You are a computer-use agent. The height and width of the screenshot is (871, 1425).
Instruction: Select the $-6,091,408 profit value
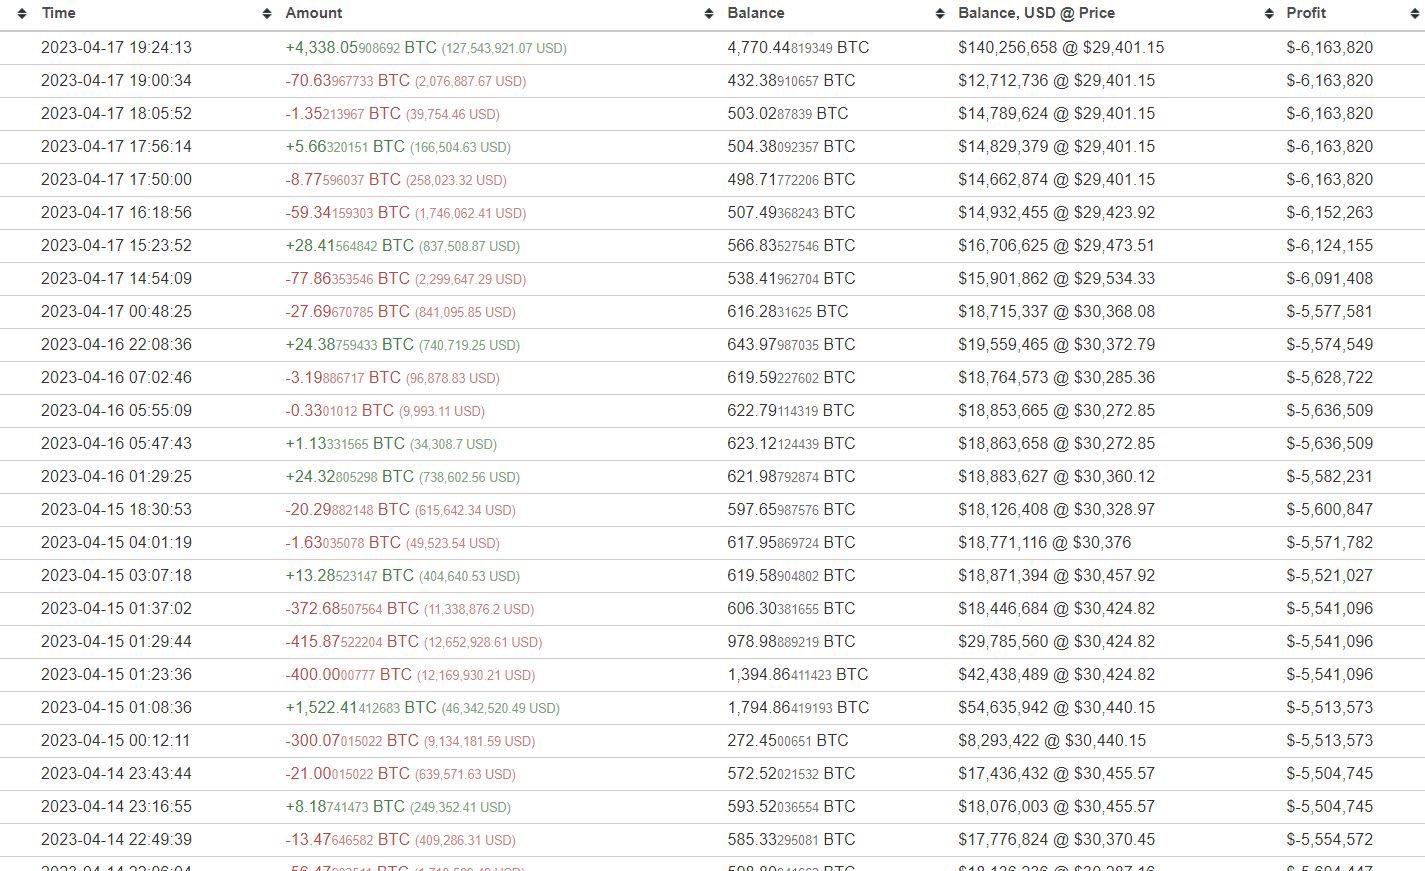coord(1329,279)
